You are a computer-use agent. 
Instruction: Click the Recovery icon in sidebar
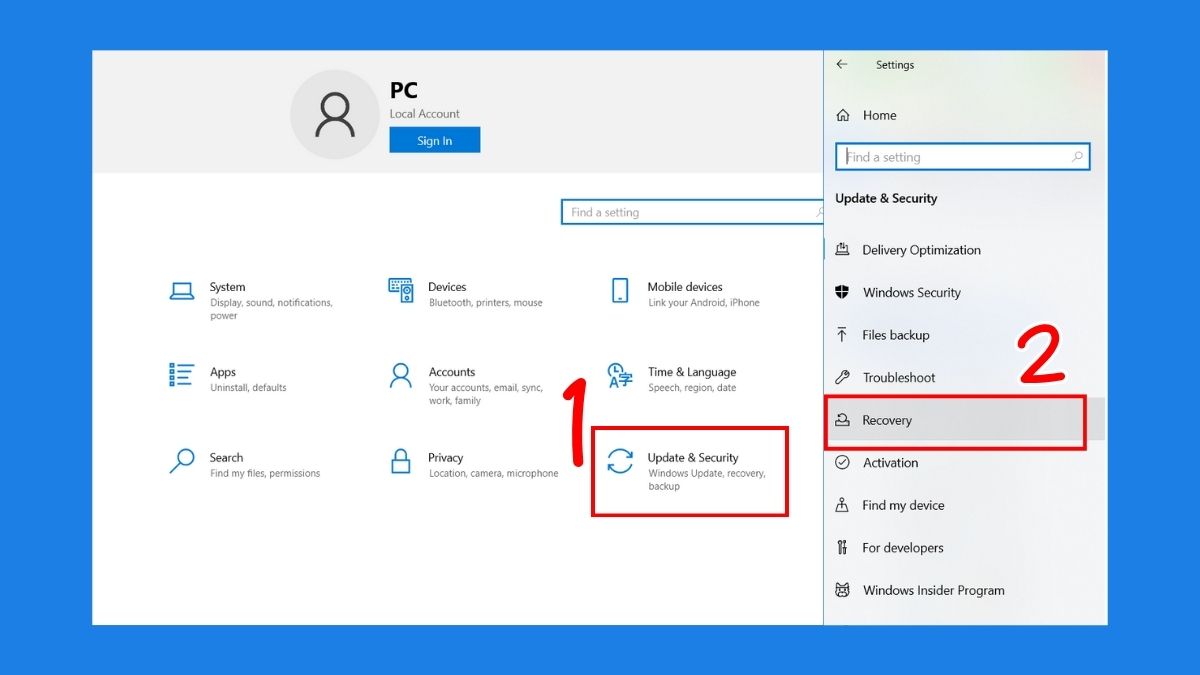point(842,420)
